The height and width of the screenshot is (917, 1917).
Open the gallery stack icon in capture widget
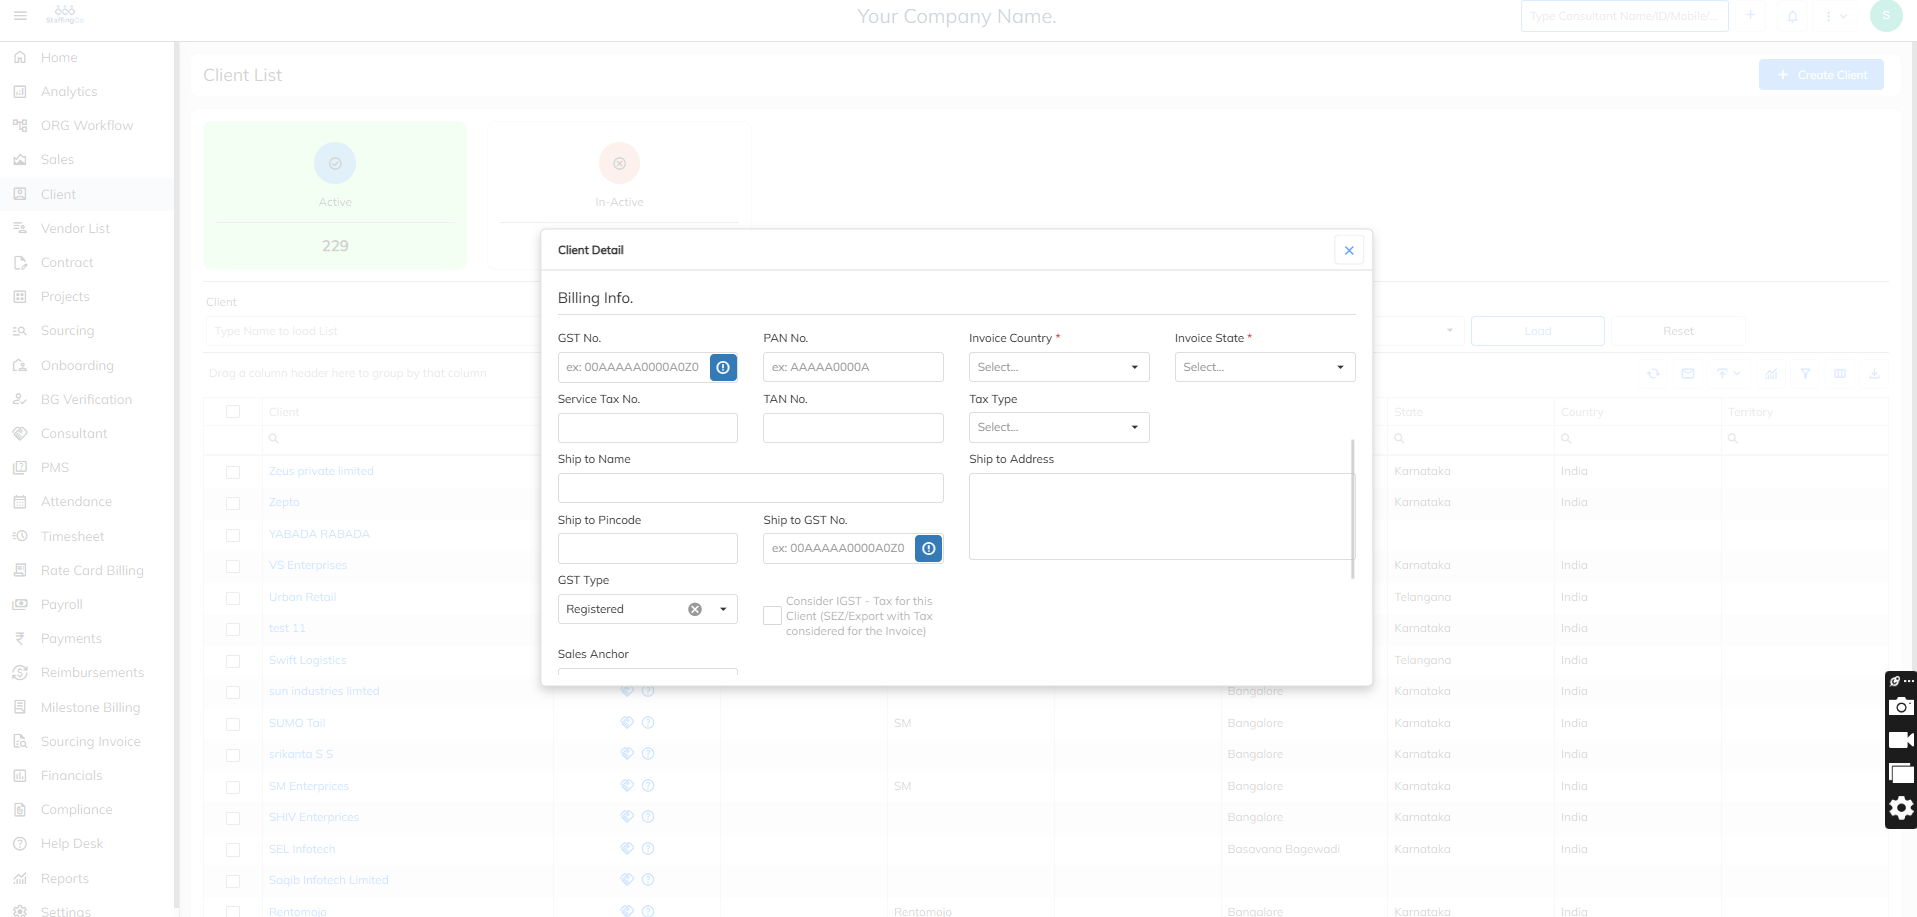[x=1901, y=774]
